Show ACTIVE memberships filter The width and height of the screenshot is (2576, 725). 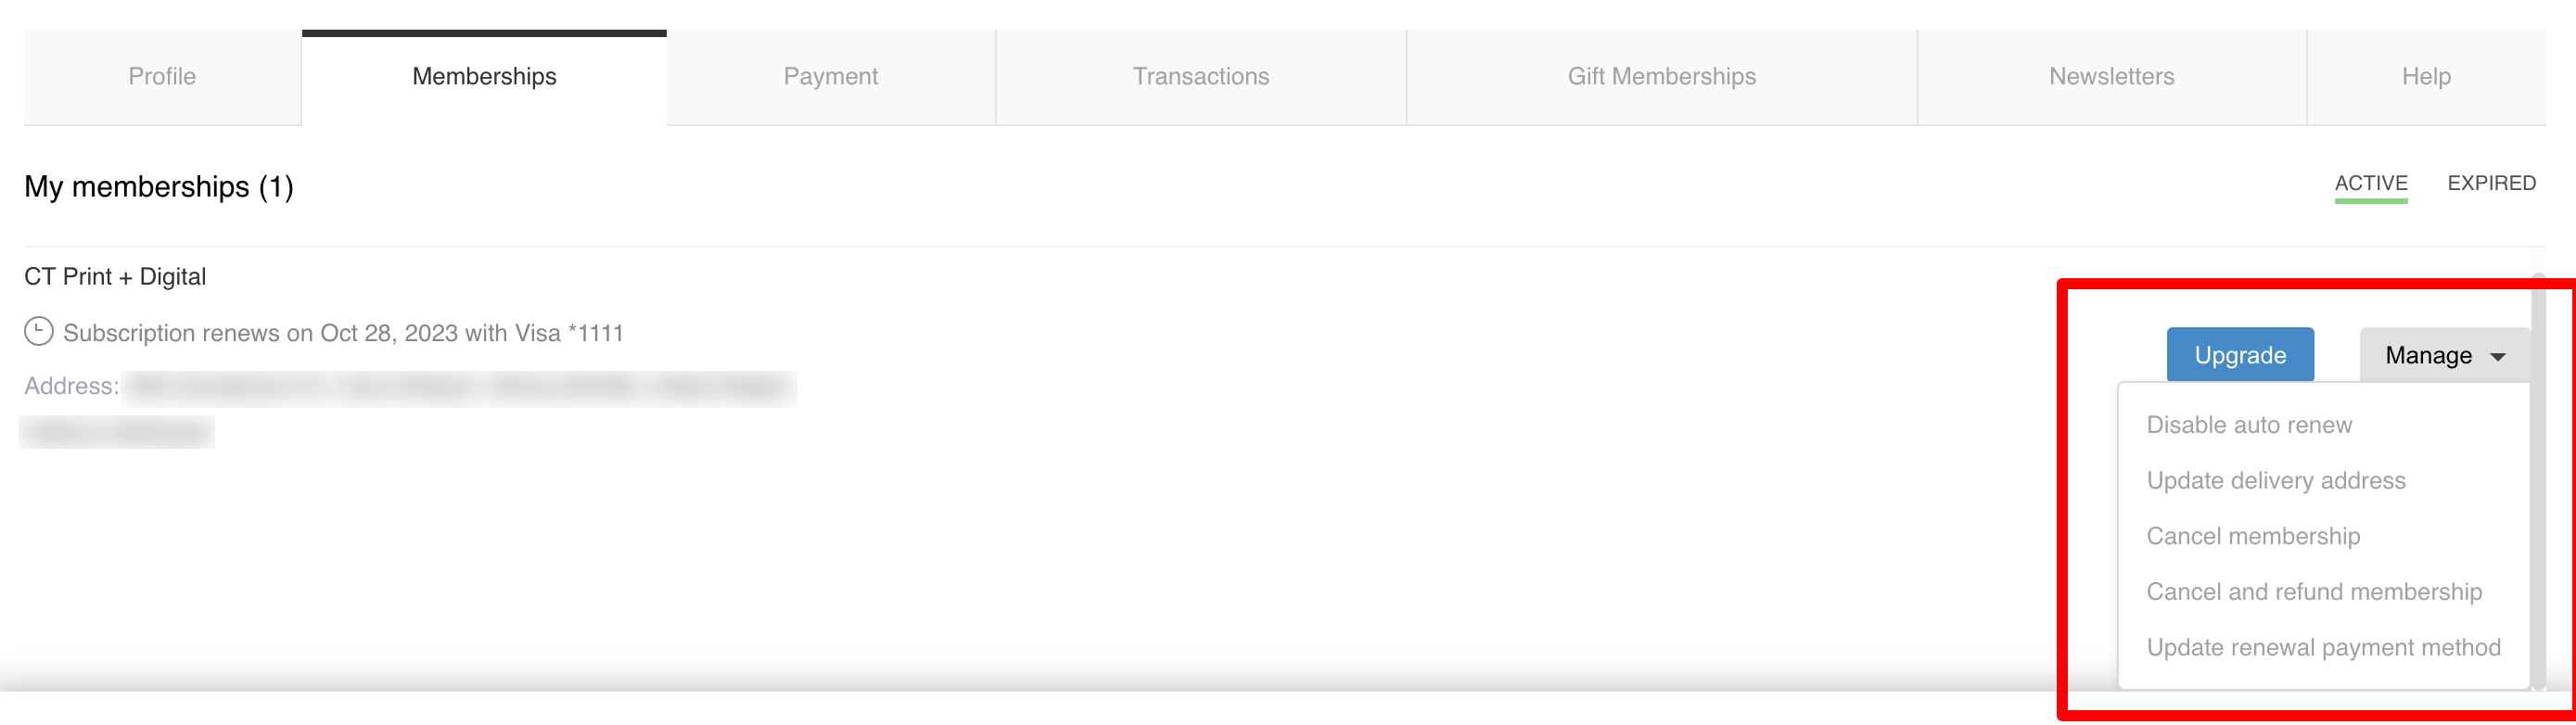(x=2370, y=184)
